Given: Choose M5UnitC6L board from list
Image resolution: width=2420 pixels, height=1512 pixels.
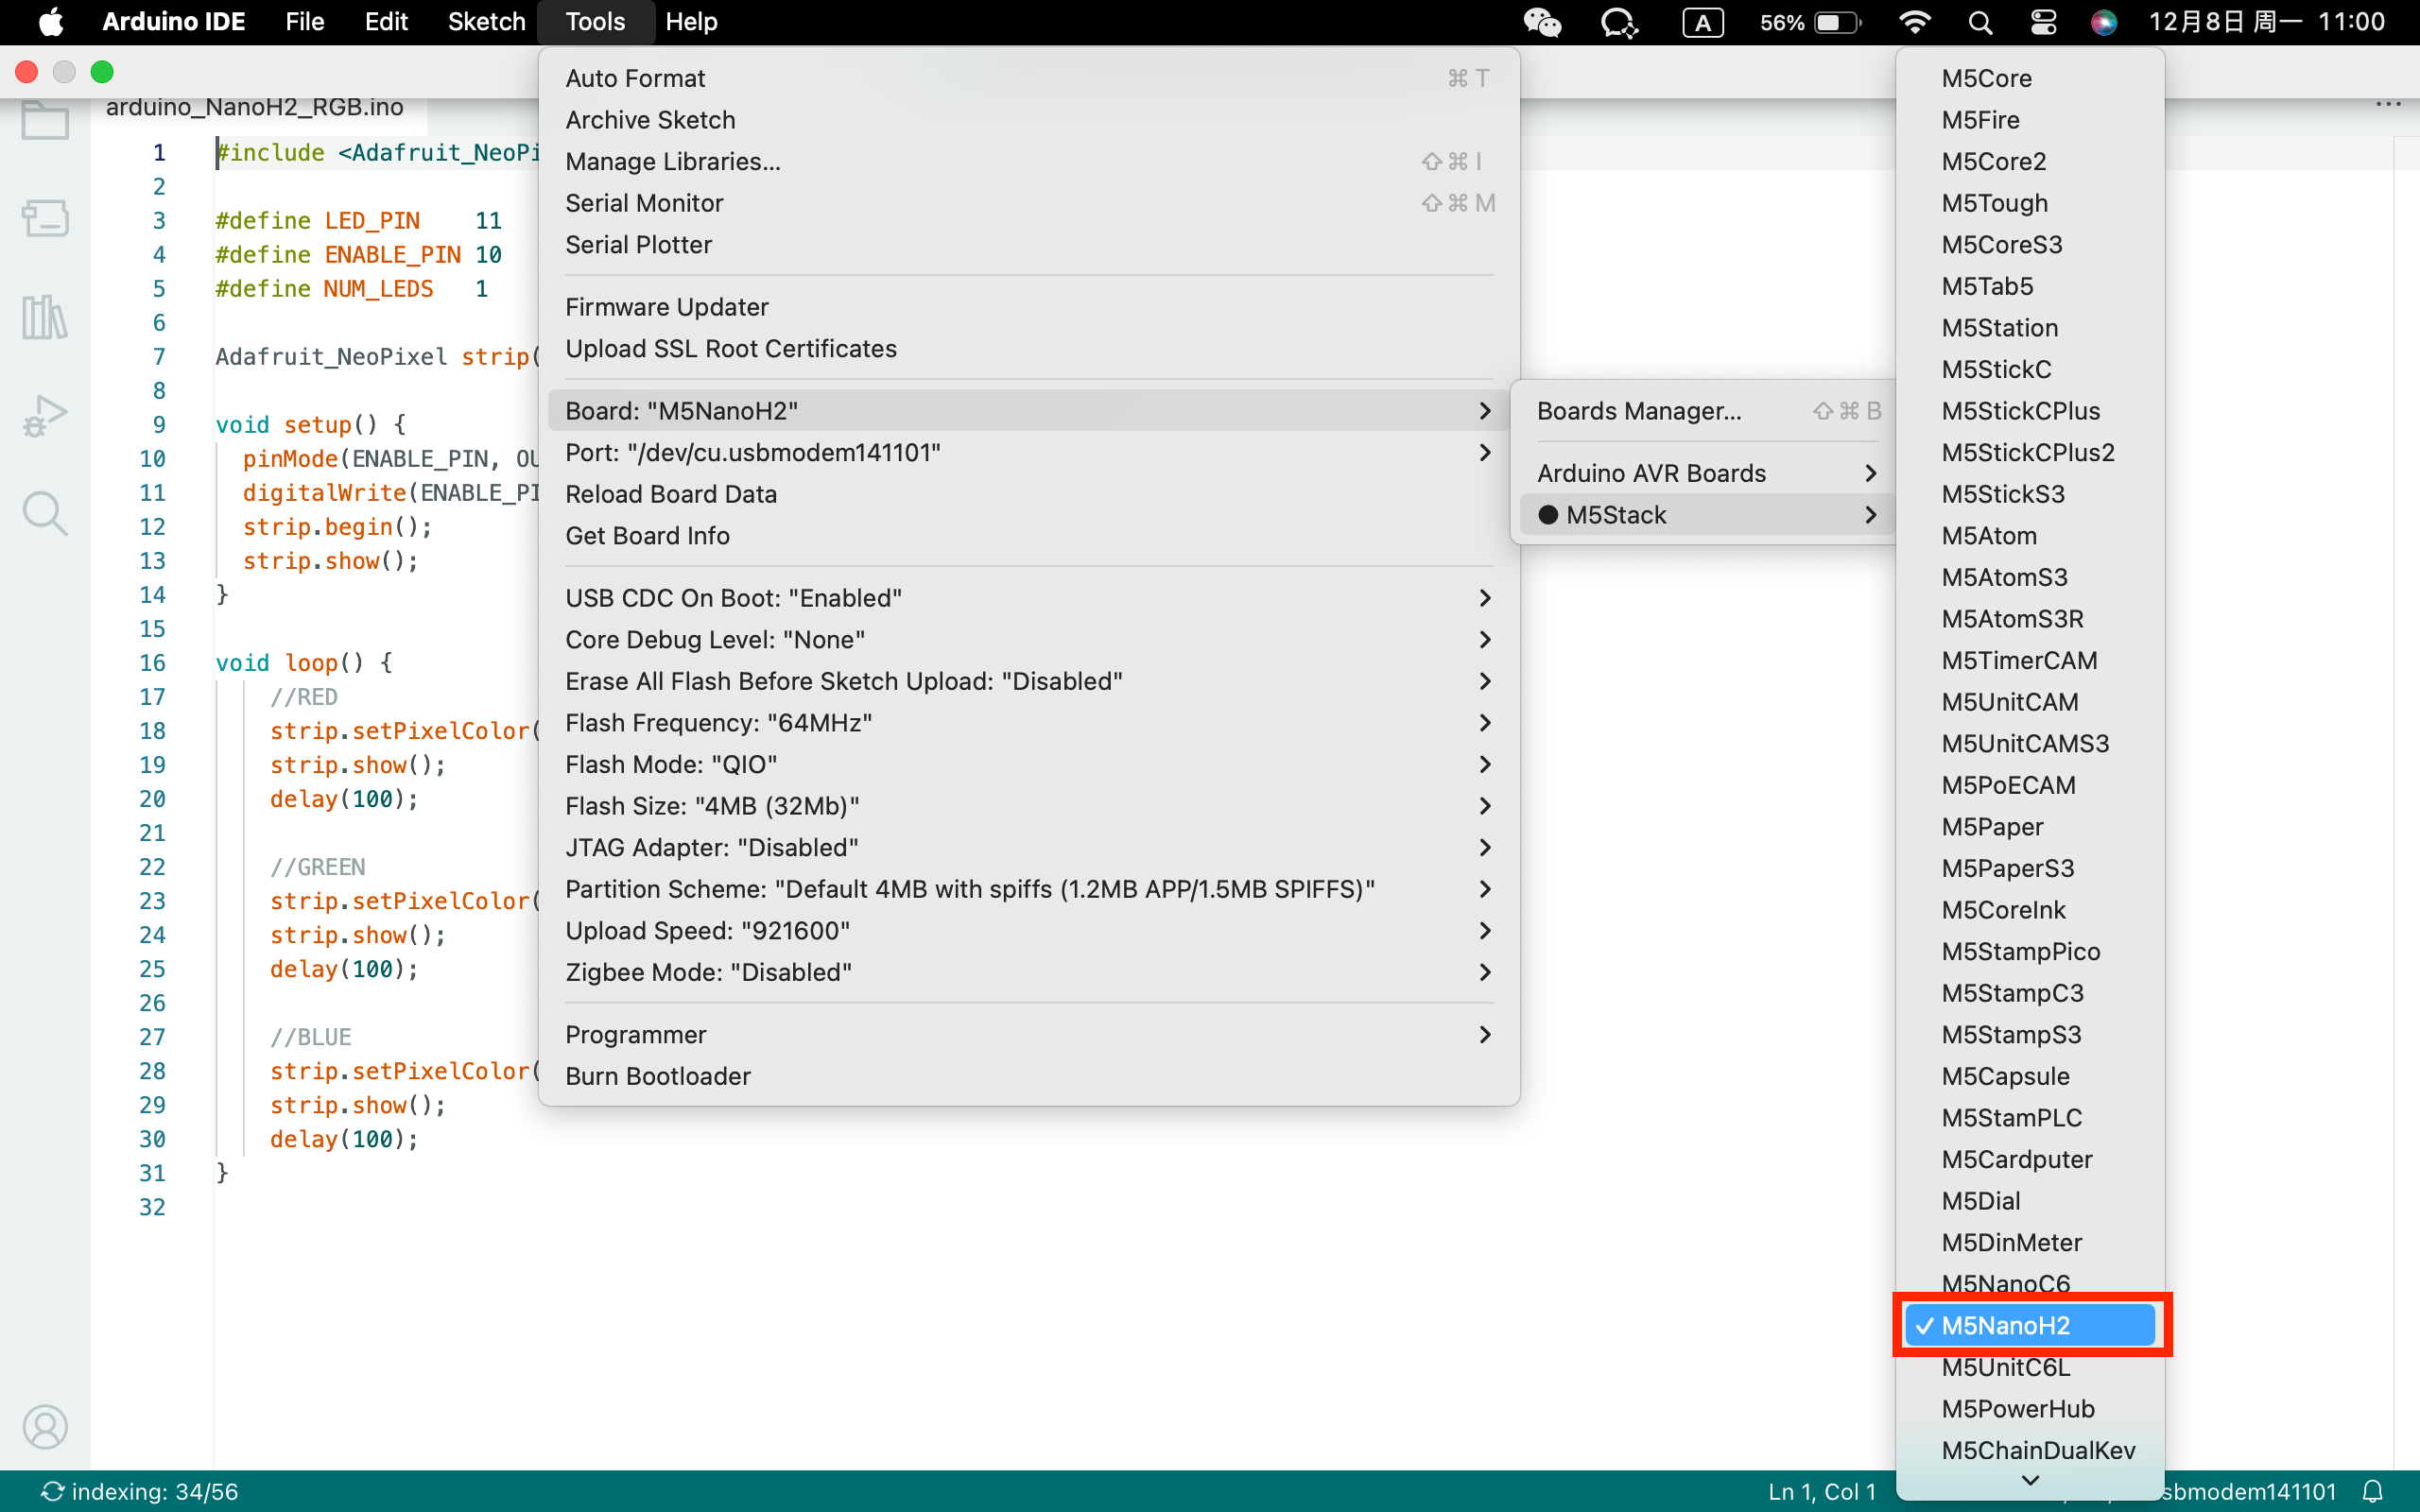Looking at the screenshot, I should tap(2005, 1367).
